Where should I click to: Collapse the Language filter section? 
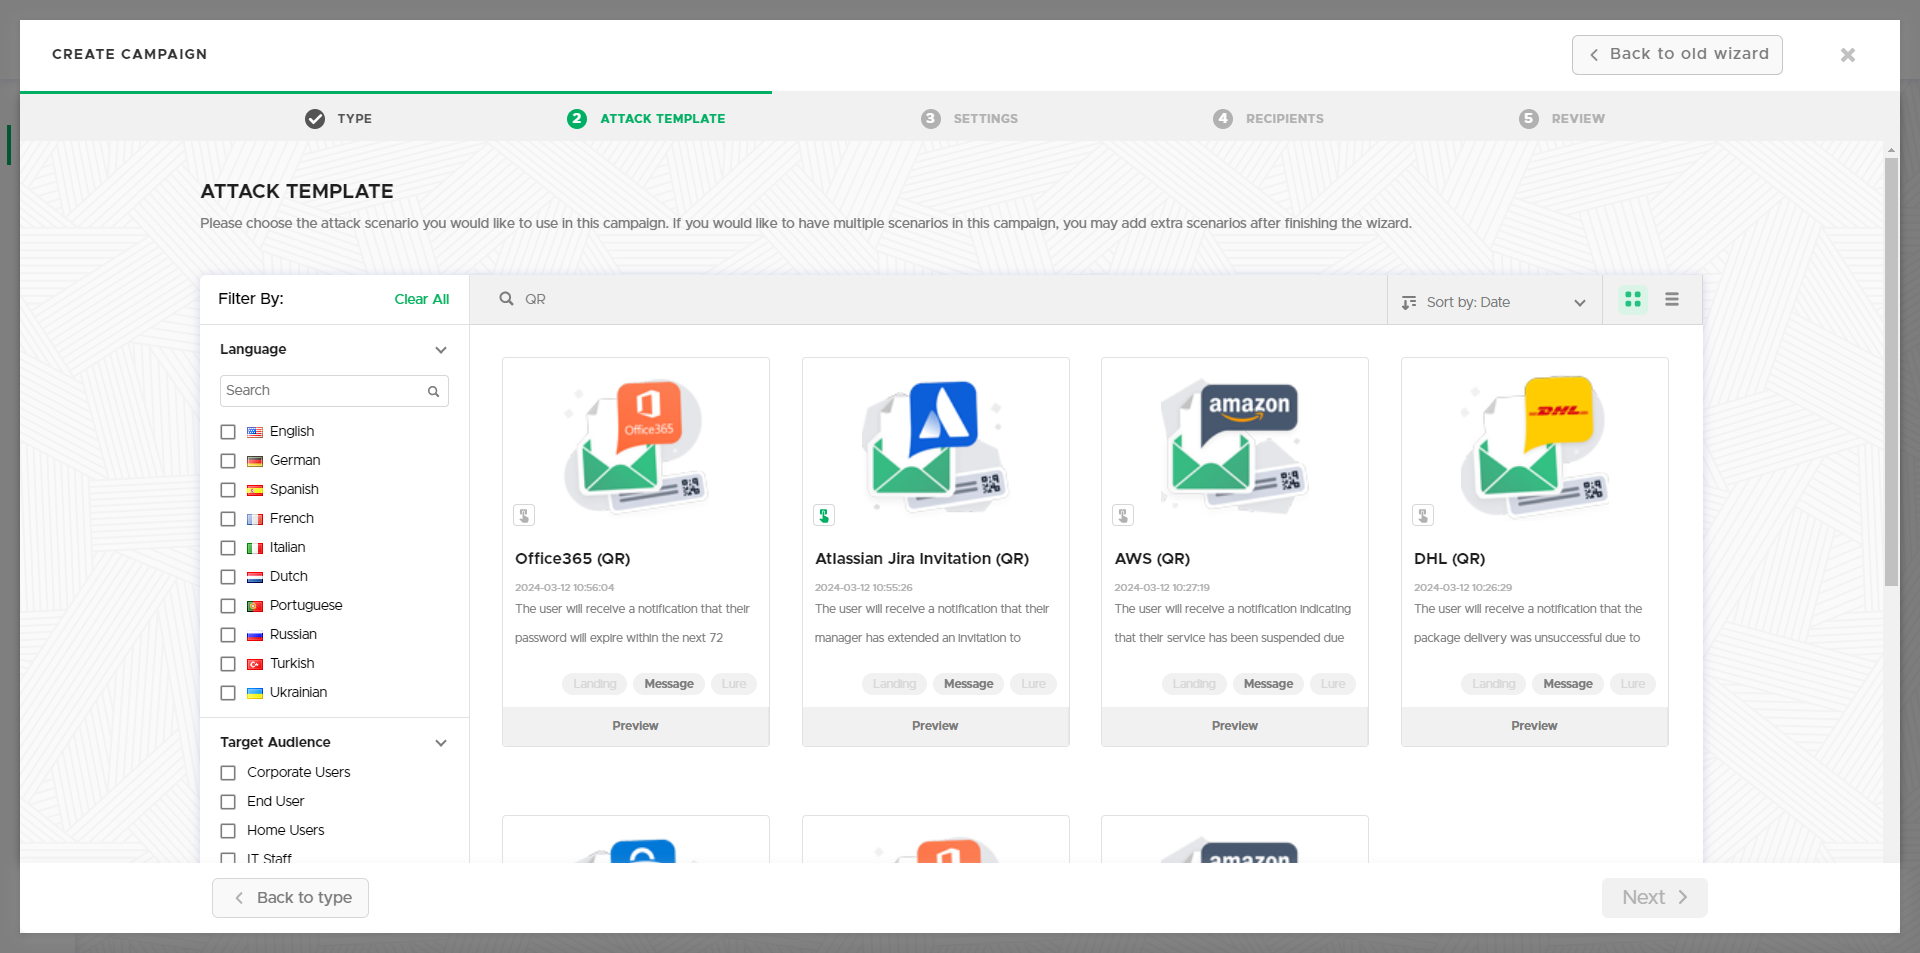(x=441, y=350)
